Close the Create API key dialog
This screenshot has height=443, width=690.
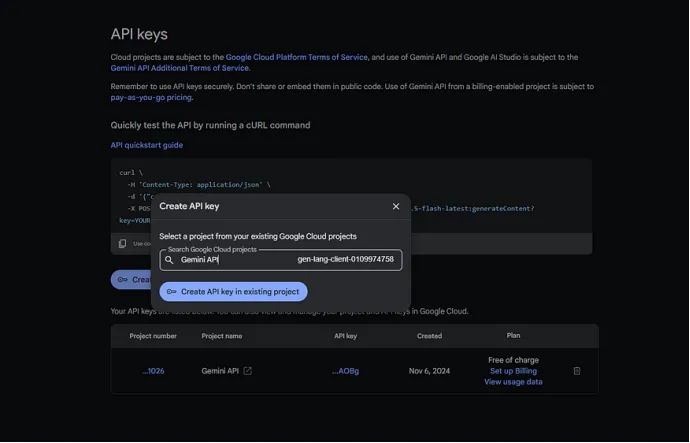point(396,206)
